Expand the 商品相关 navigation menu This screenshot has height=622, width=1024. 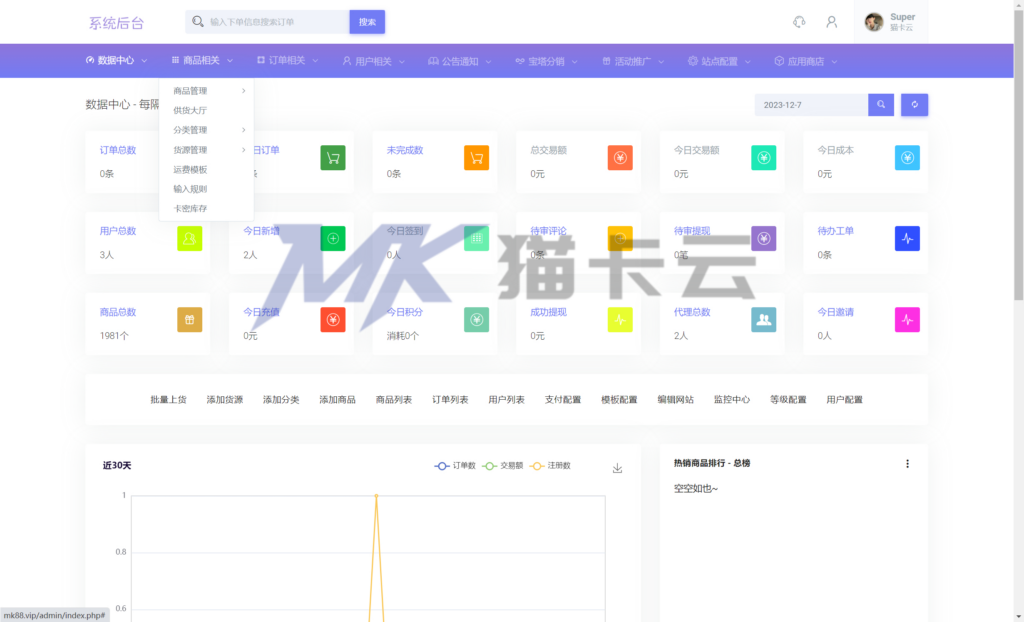click(202, 61)
